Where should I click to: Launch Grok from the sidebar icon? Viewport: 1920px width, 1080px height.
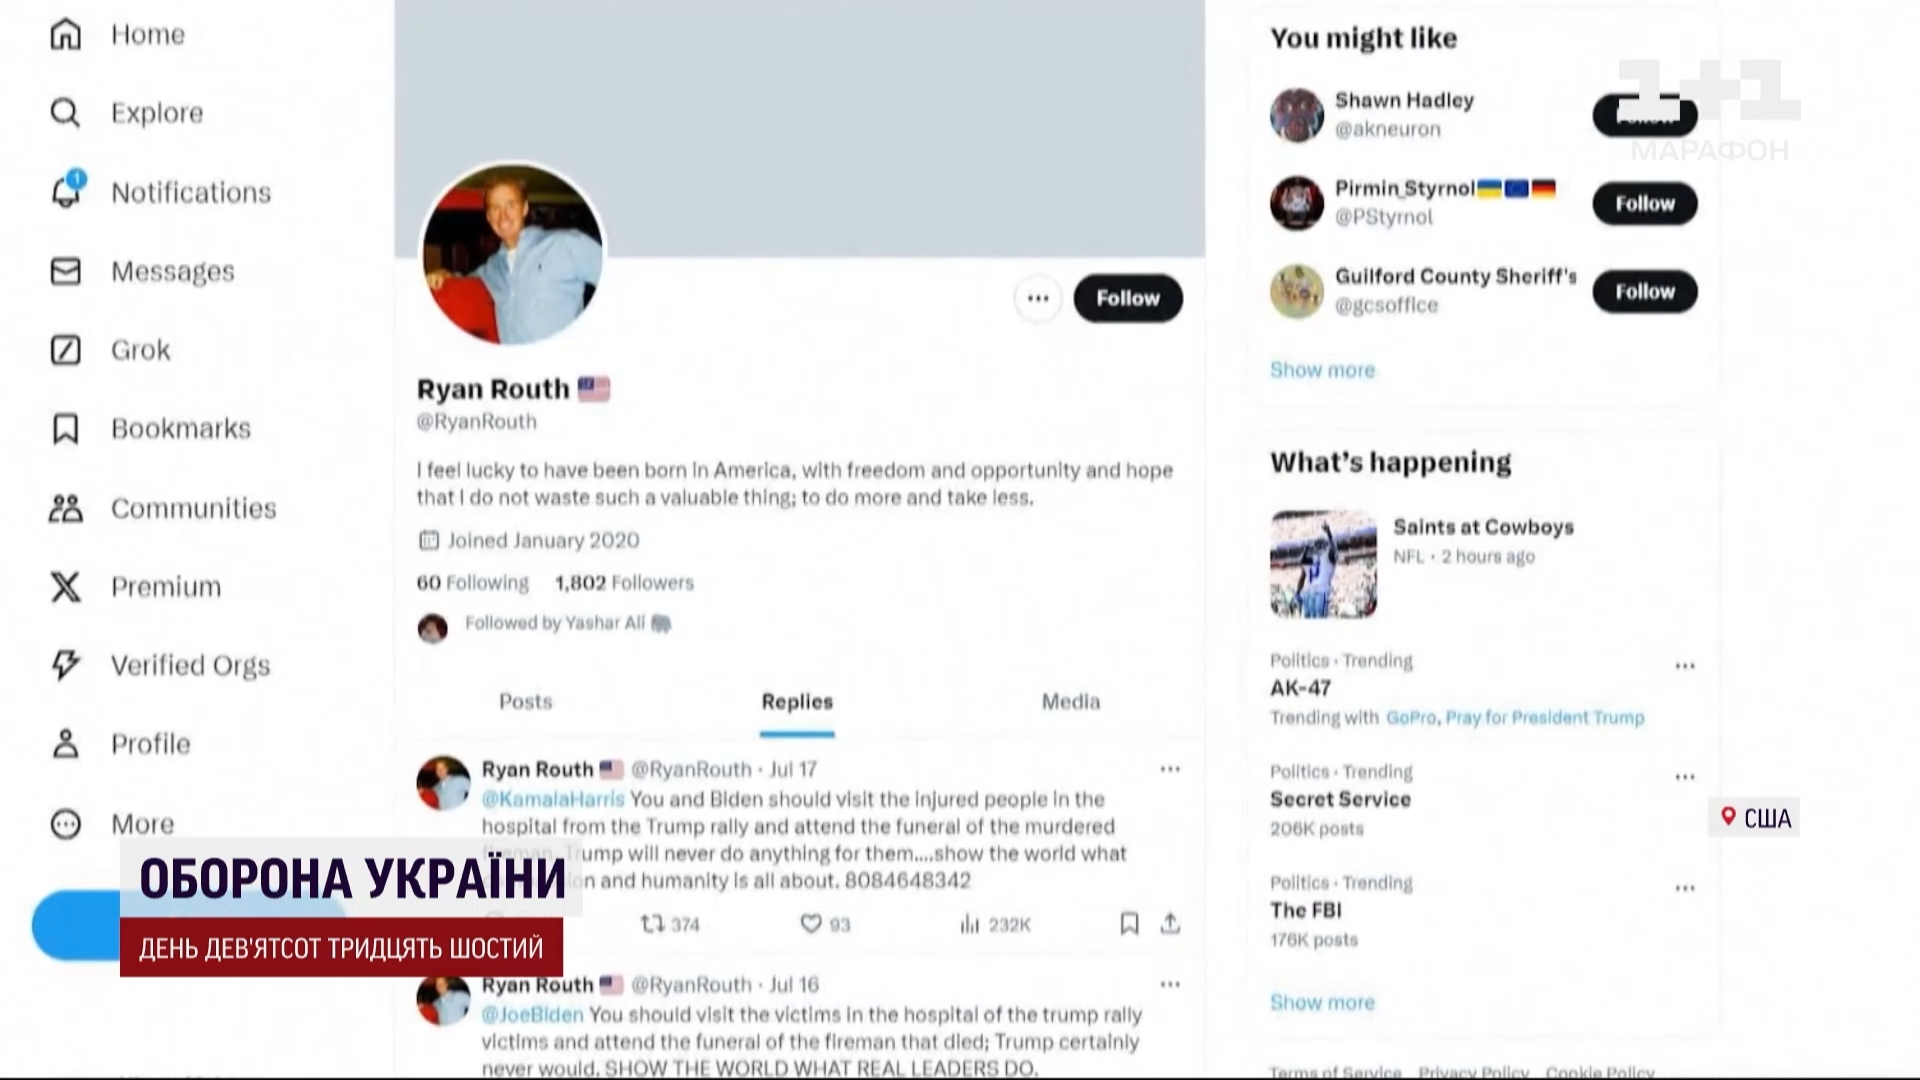click(65, 350)
